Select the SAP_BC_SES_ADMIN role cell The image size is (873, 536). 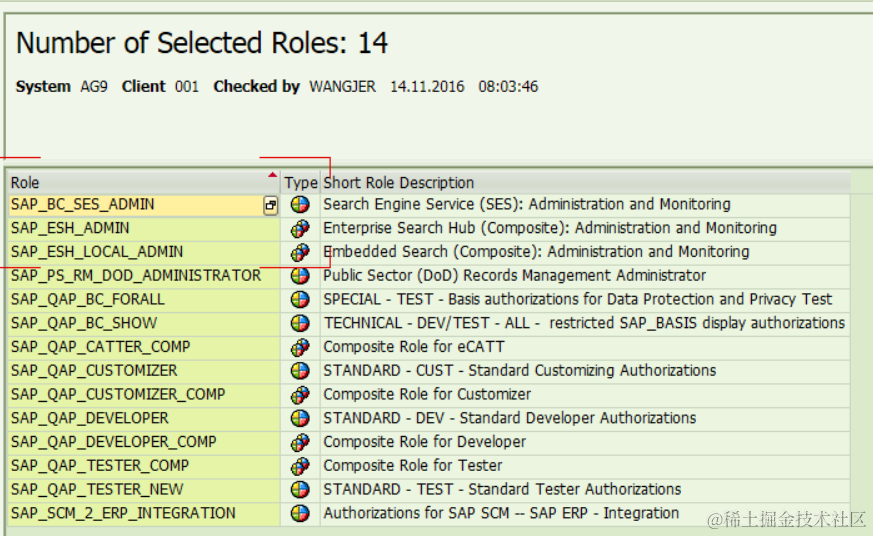tap(144, 205)
